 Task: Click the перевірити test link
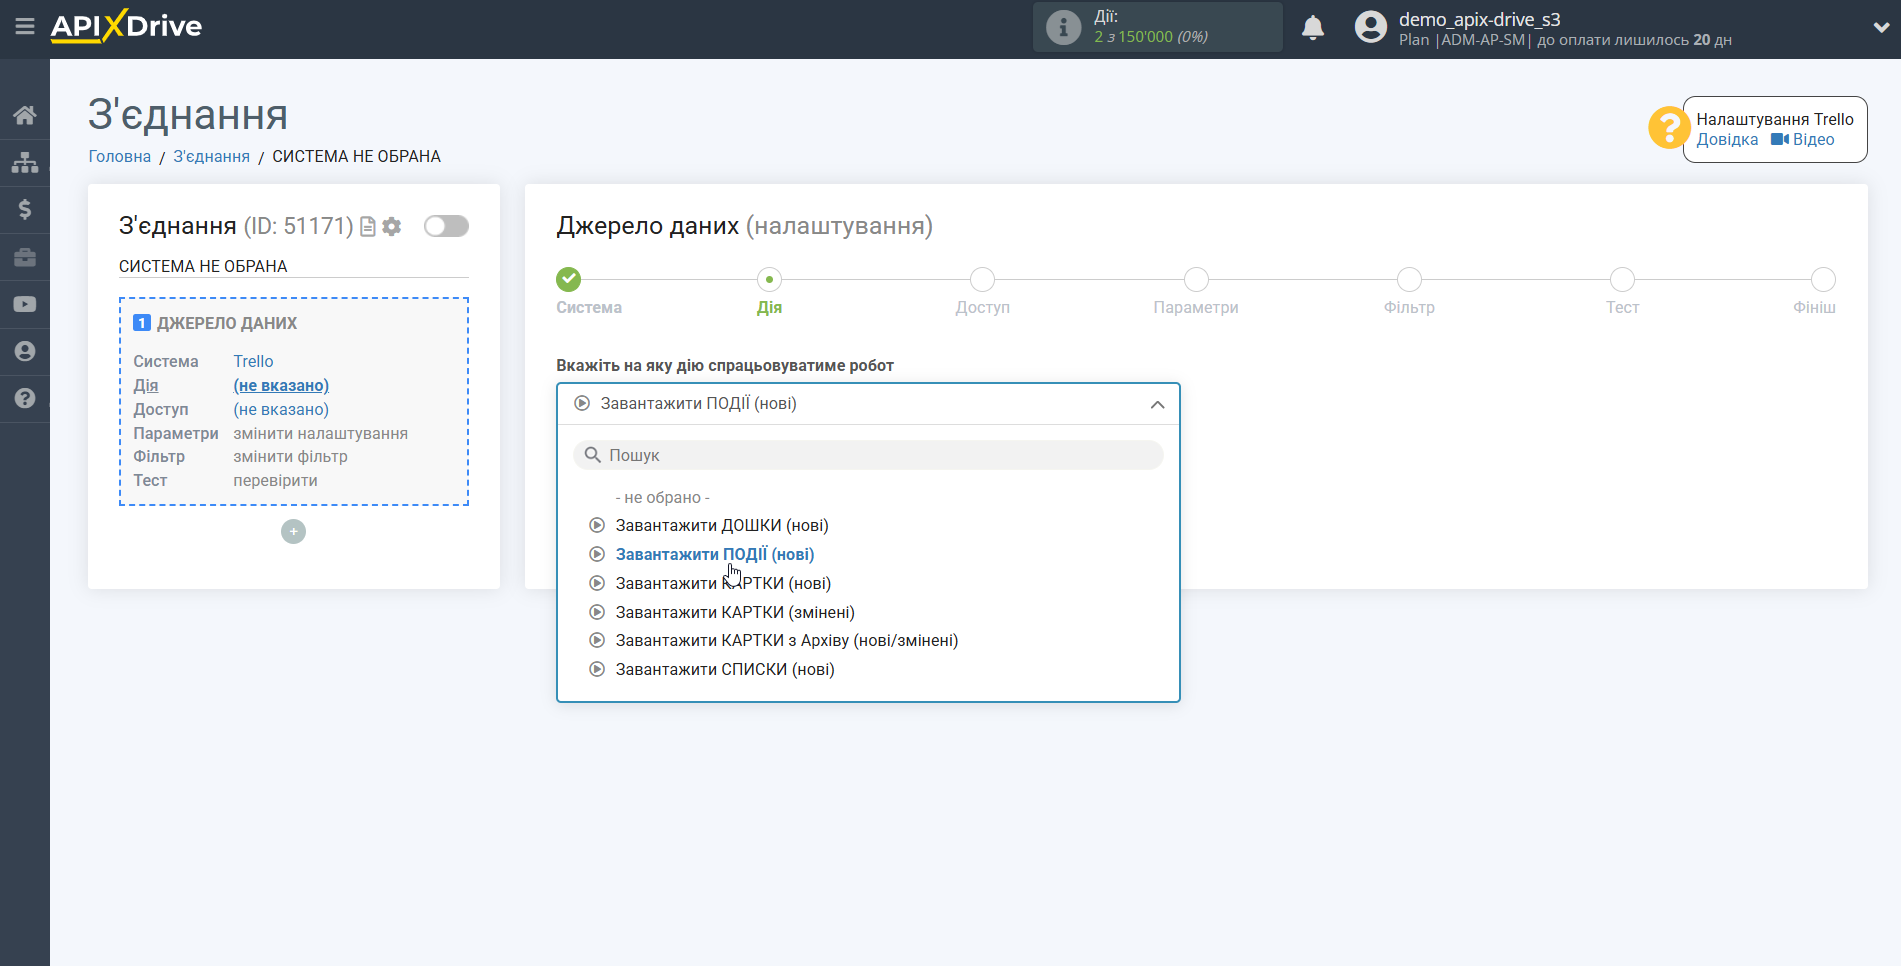[x=275, y=480]
